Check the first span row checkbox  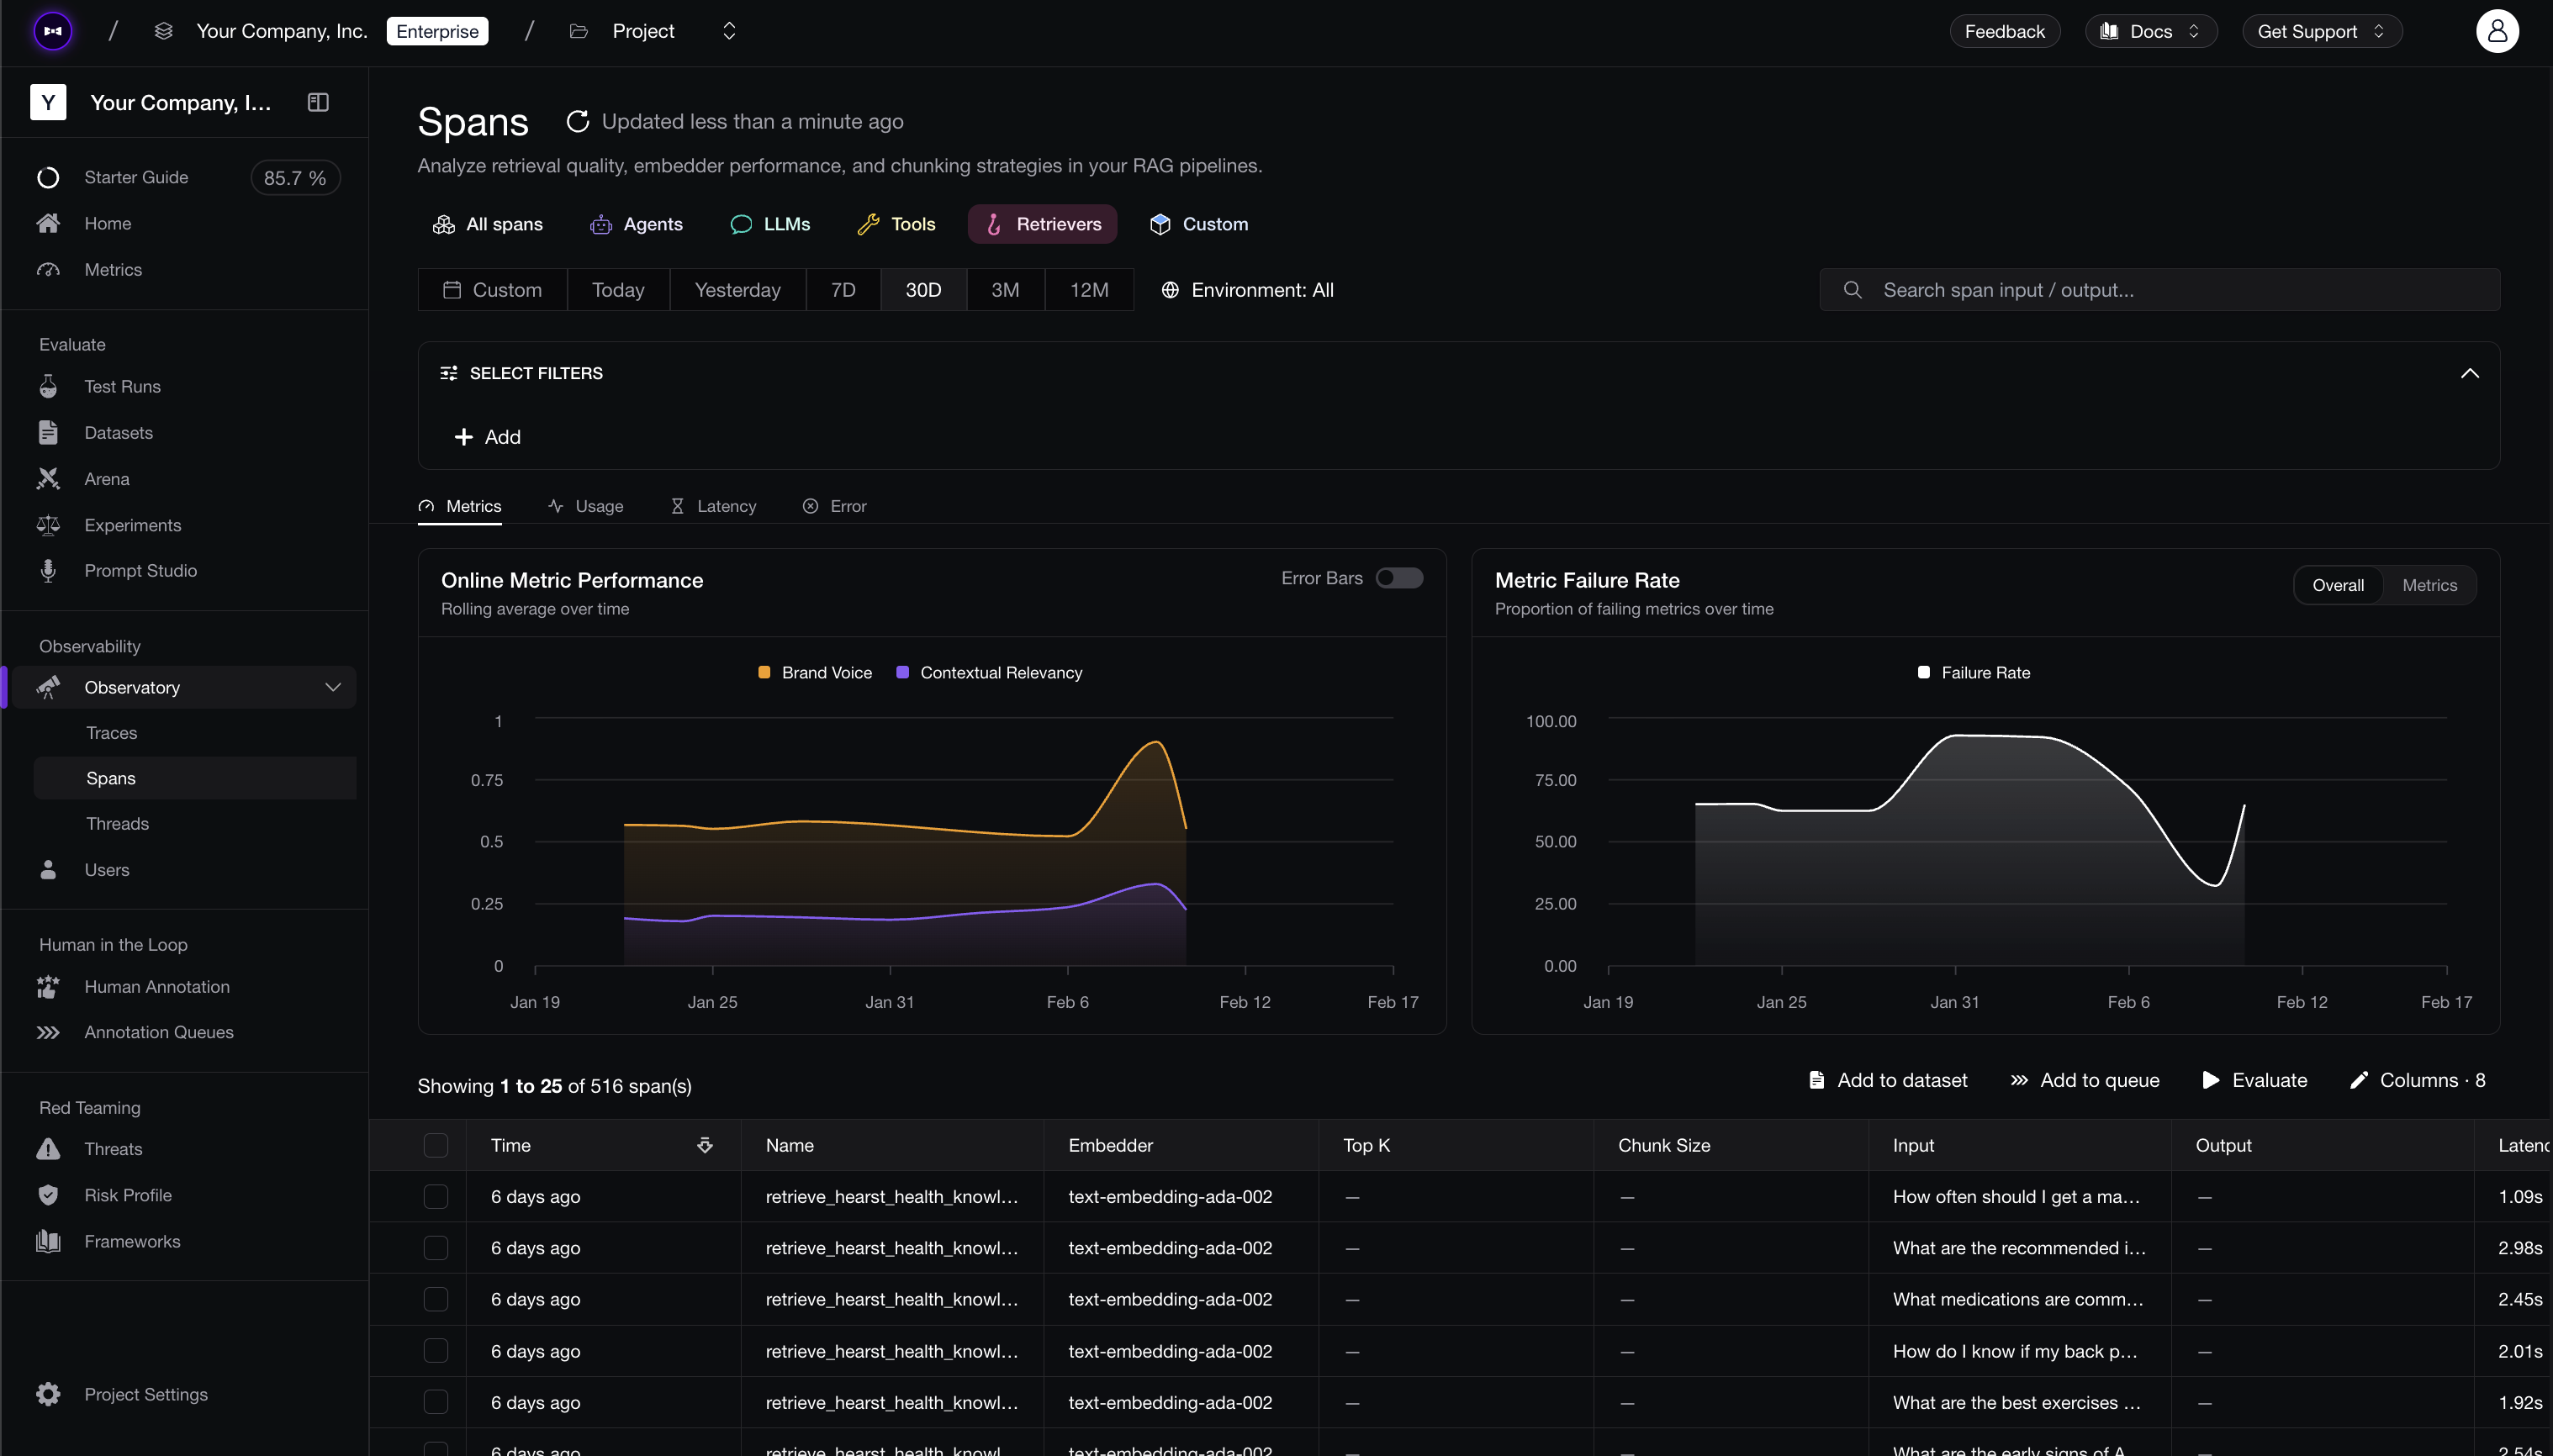coord(436,1196)
